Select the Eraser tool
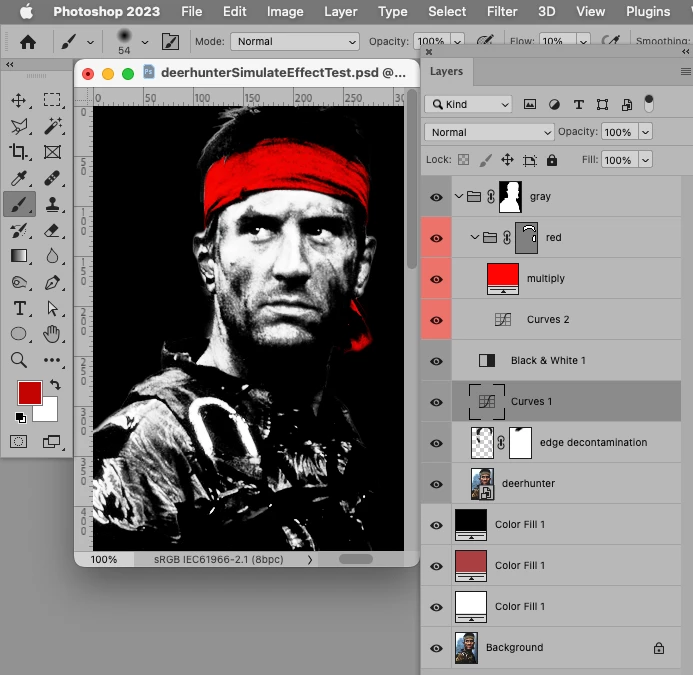This screenshot has height=675, width=693. (x=52, y=230)
